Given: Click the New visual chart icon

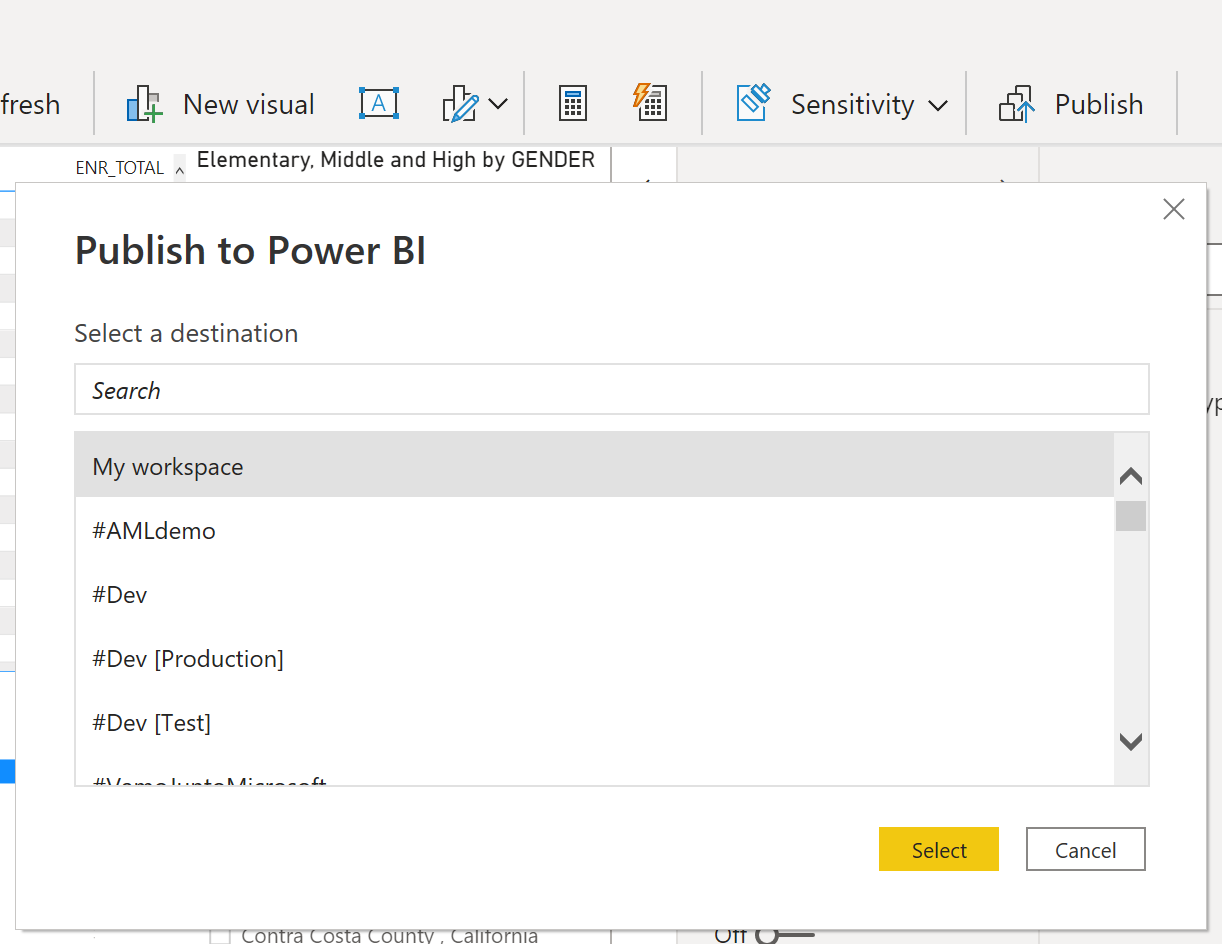Looking at the screenshot, I should pyautogui.click(x=144, y=104).
